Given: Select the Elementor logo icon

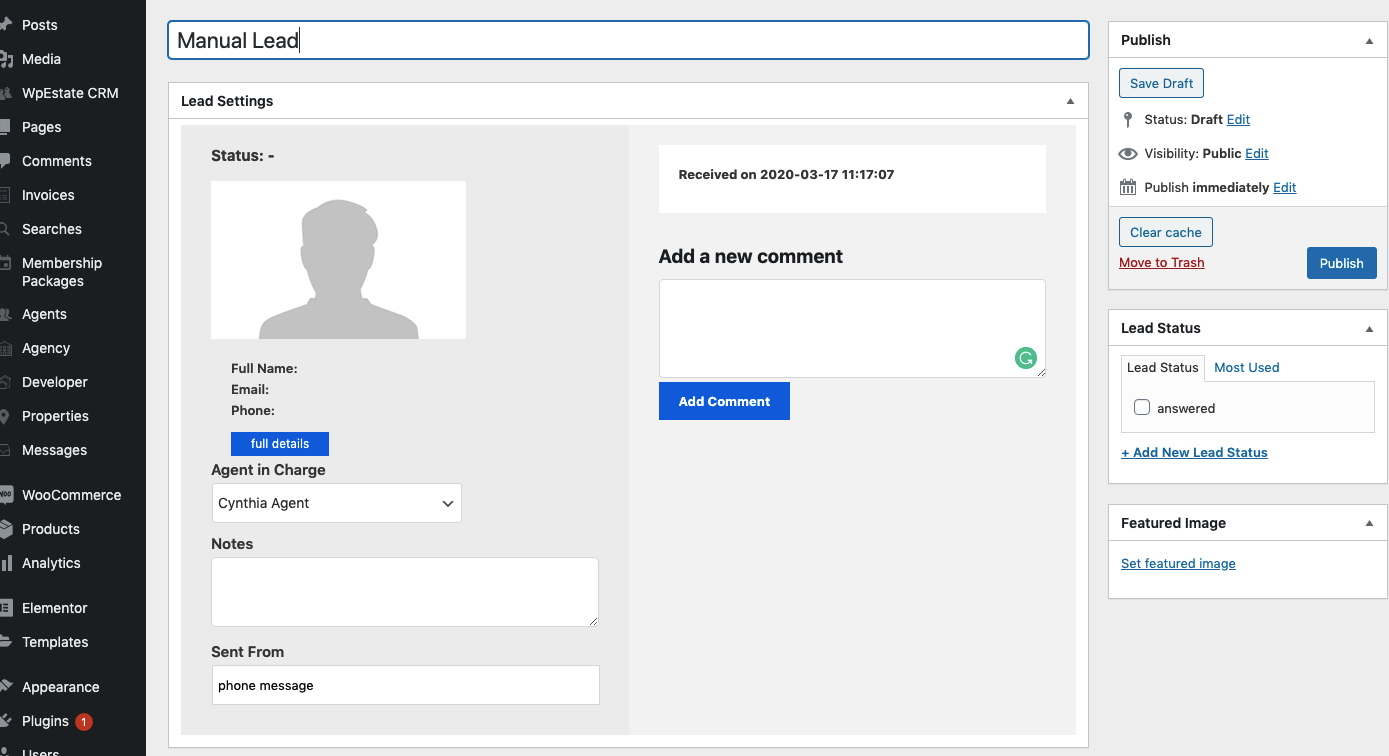Looking at the screenshot, I should point(6,608).
